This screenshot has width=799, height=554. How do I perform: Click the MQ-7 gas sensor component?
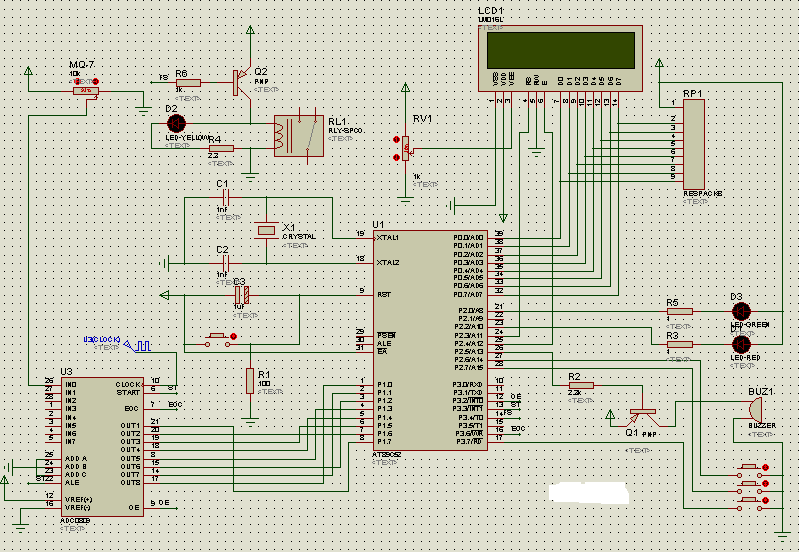coord(86,91)
